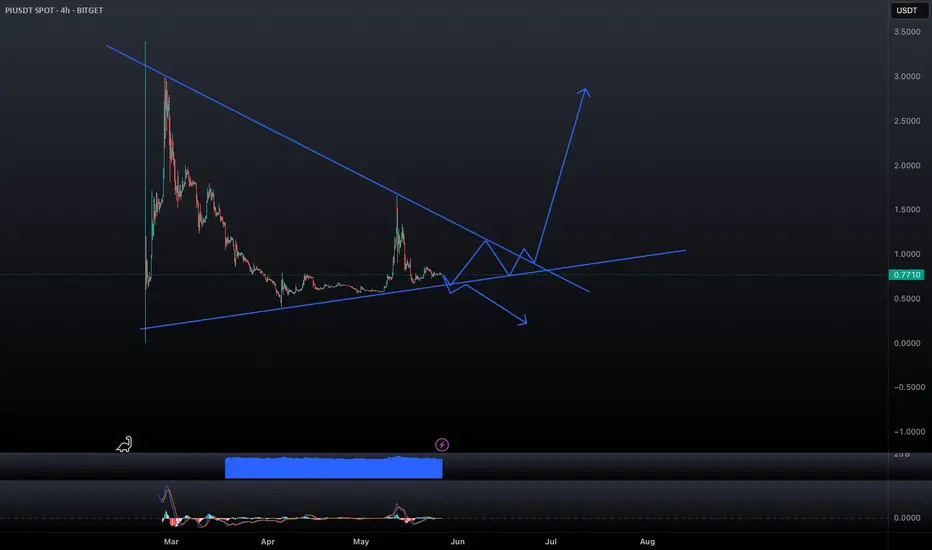The width and height of the screenshot is (932, 550).
Task: Click the 1.5000 price axis label
Action: pyautogui.click(x=907, y=210)
